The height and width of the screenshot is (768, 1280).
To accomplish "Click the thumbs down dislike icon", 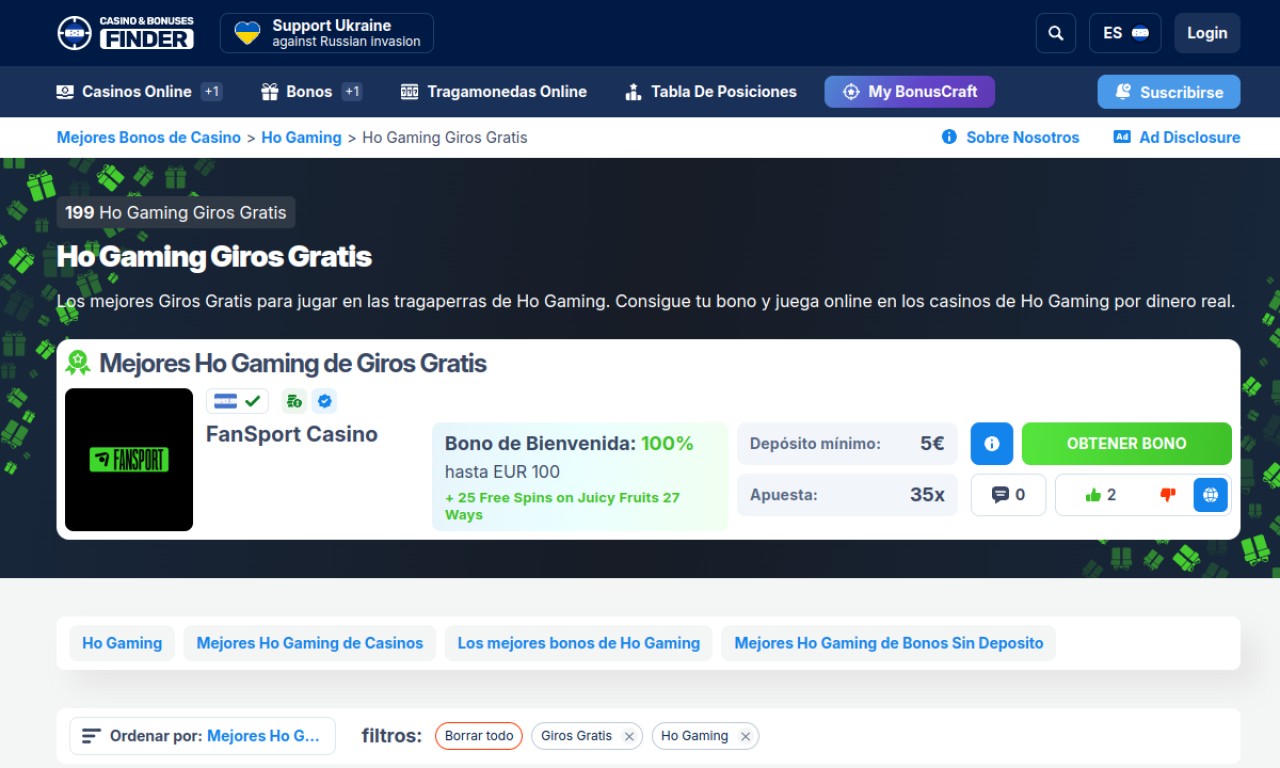I will tap(1167, 495).
